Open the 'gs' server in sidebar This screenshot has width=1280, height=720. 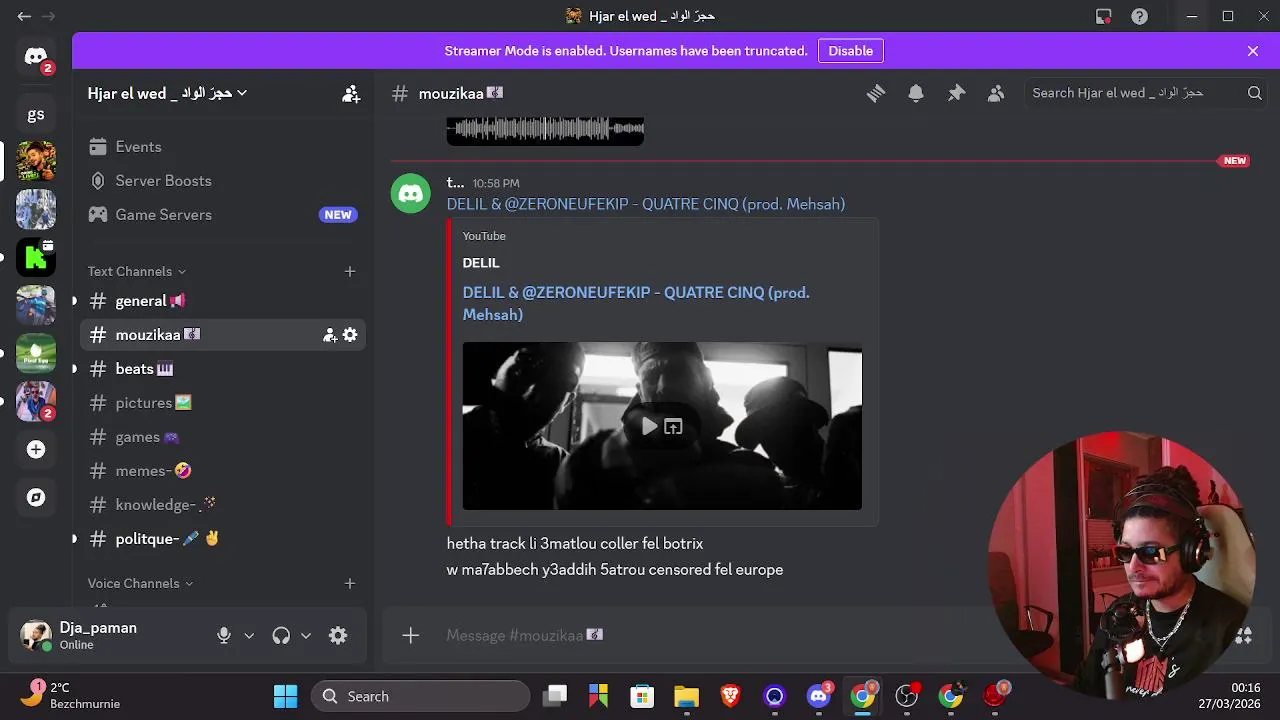pos(36,114)
